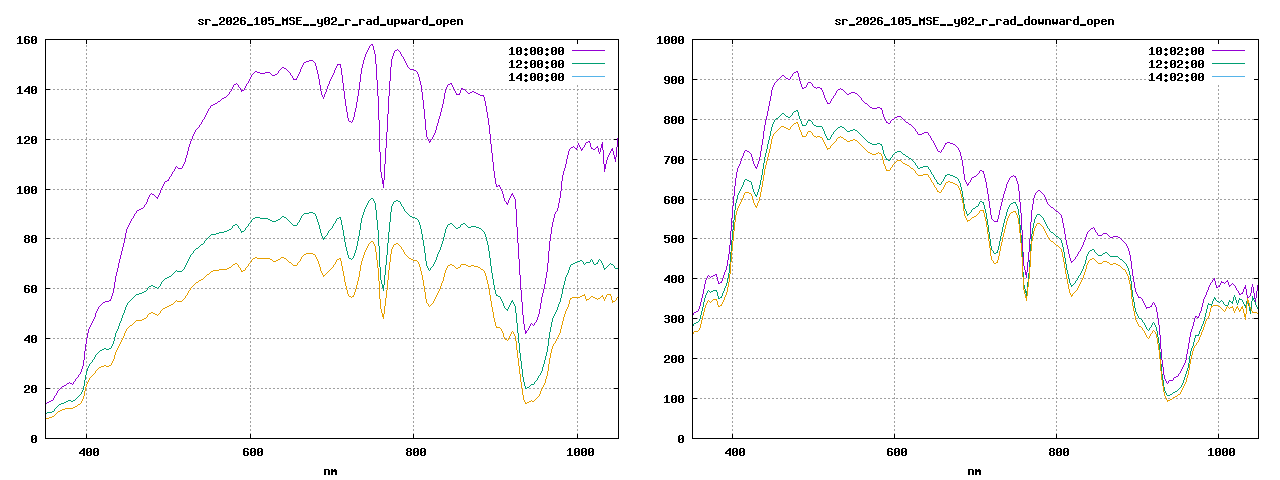1280x480 pixels.
Task: Click the 160 y-axis tick on left chart
Action: (26, 40)
